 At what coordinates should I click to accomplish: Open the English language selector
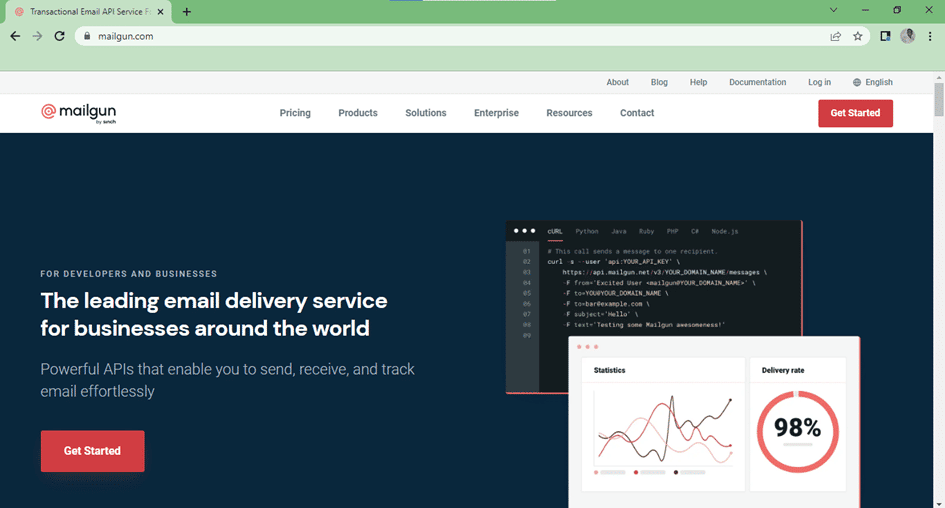pos(873,83)
